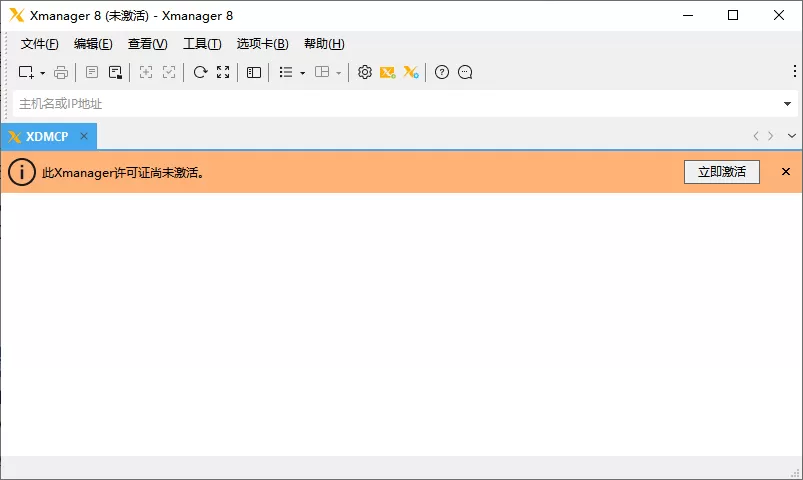Expand the tab list chevron
This screenshot has width=803, height=480.
792,136
